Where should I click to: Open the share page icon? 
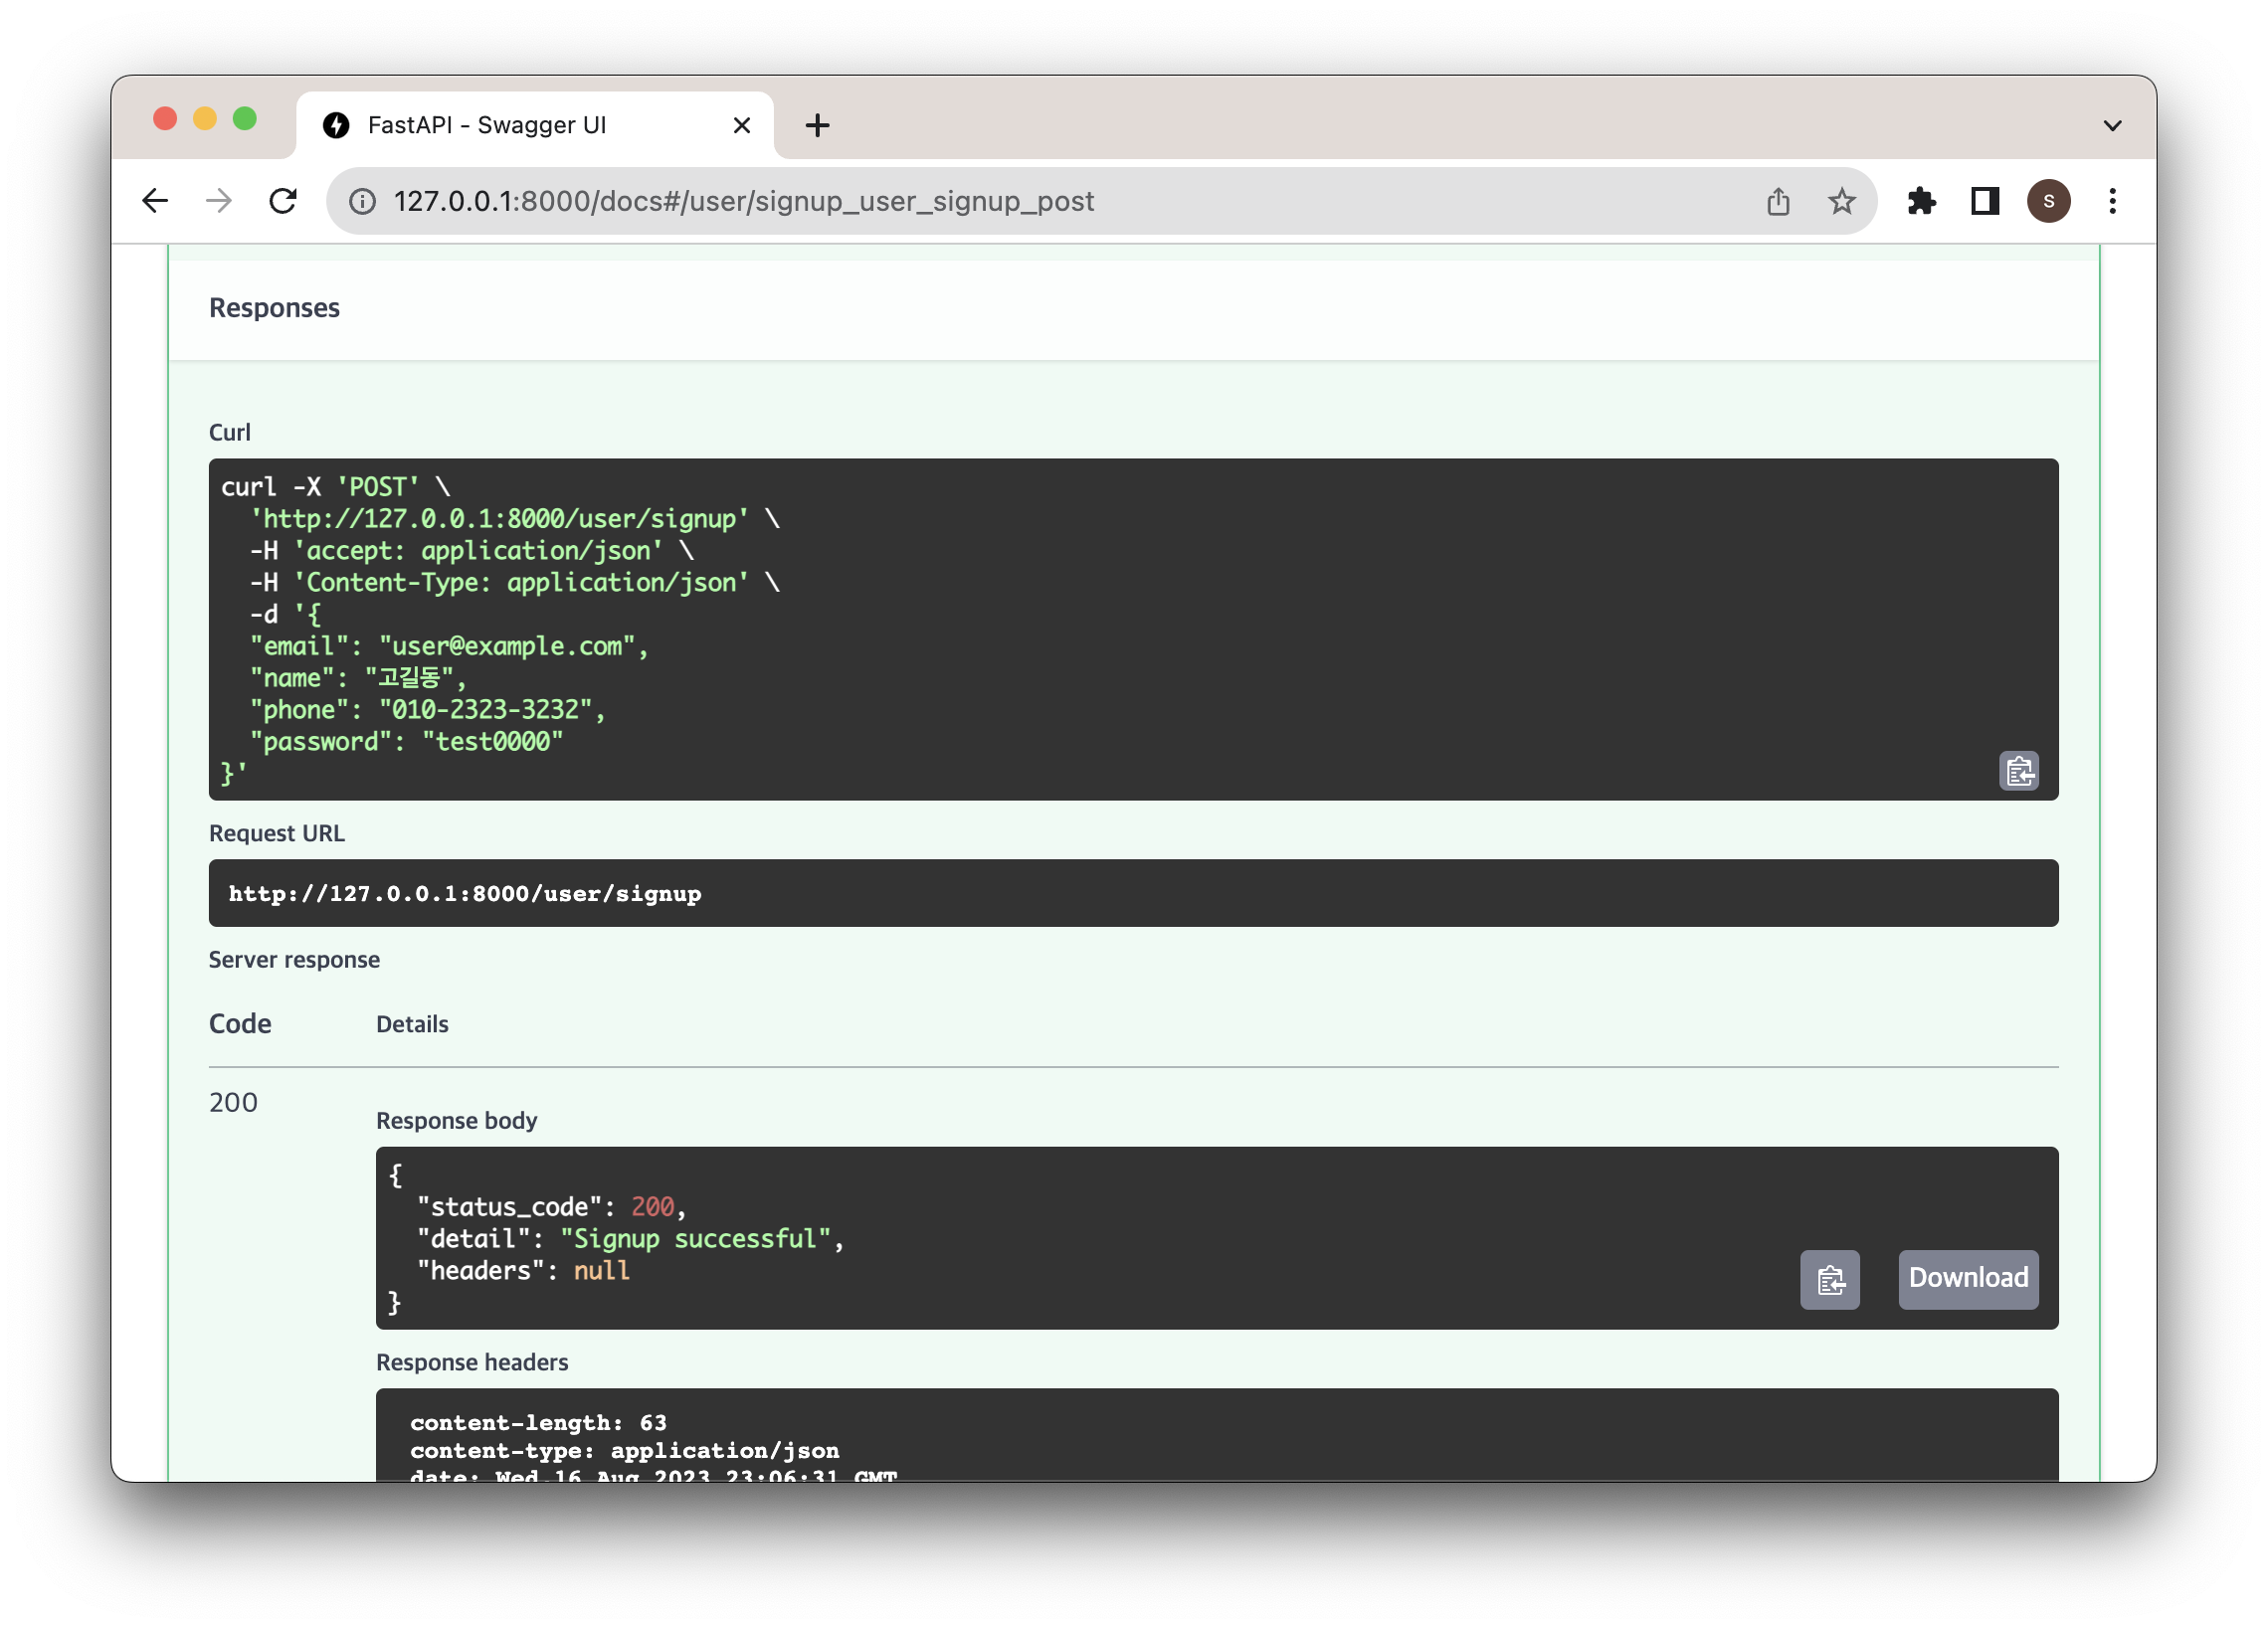(1777, 201)
